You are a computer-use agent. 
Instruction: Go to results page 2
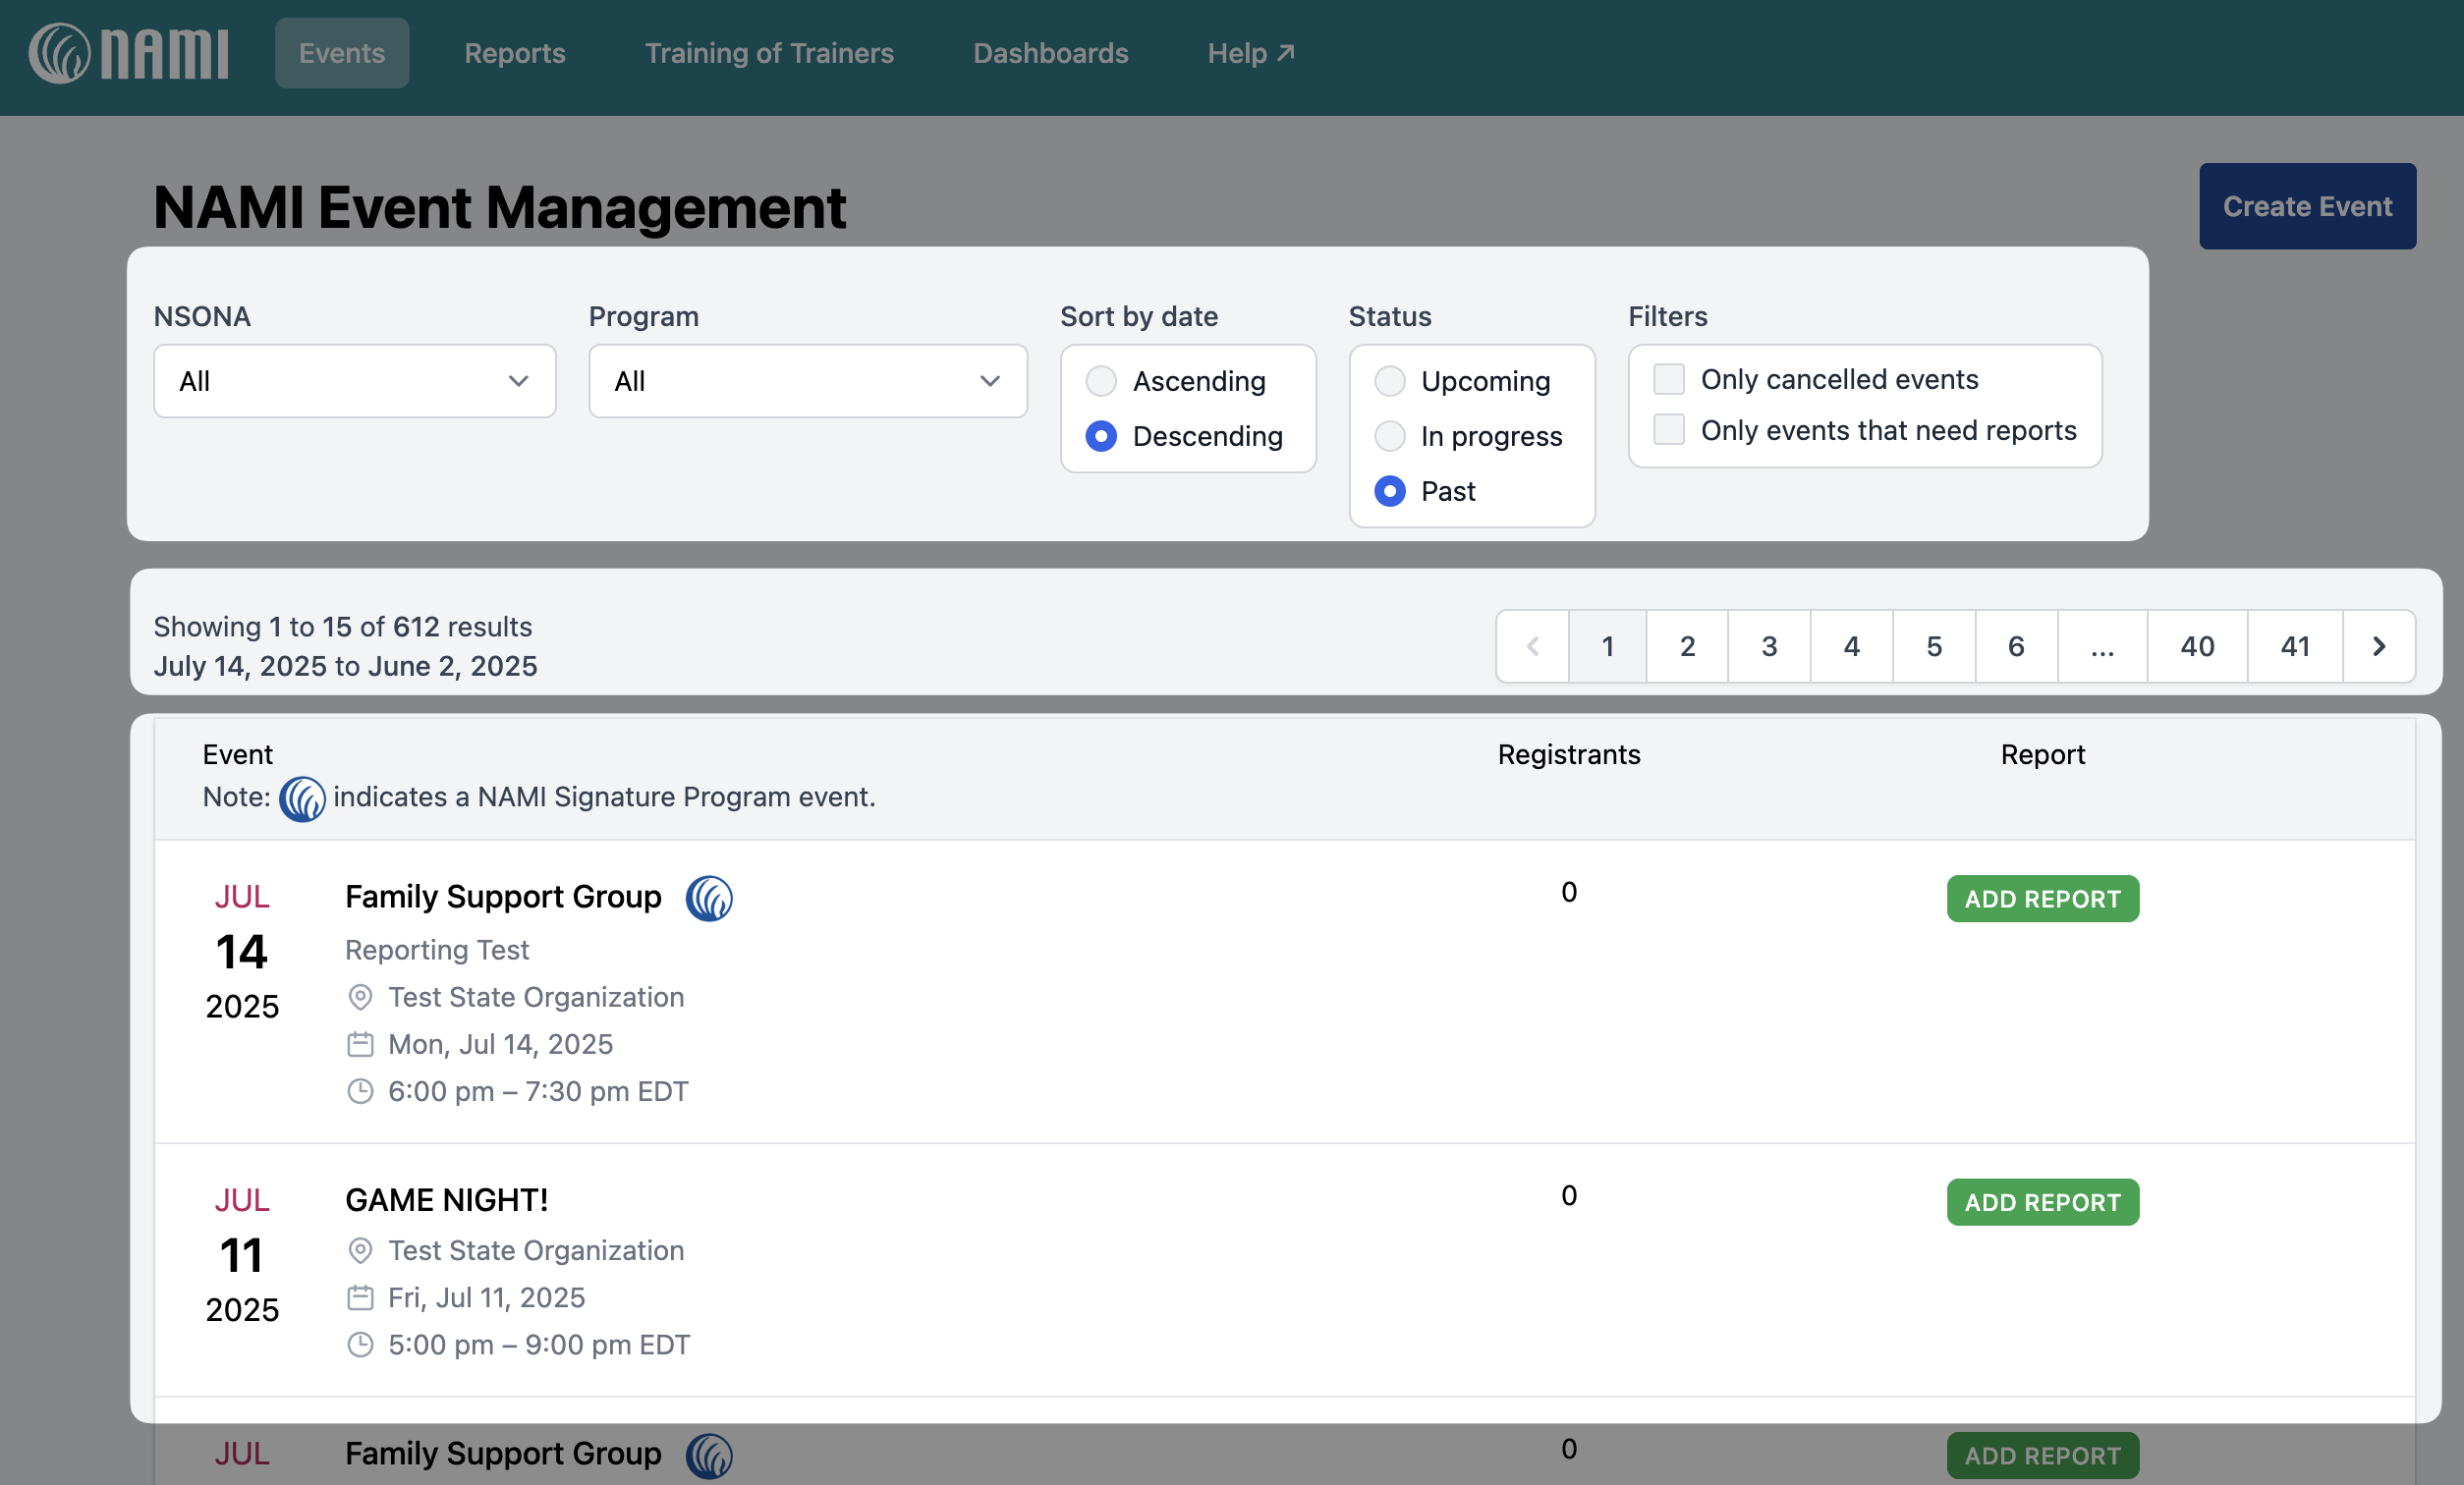coord(1688,646)
